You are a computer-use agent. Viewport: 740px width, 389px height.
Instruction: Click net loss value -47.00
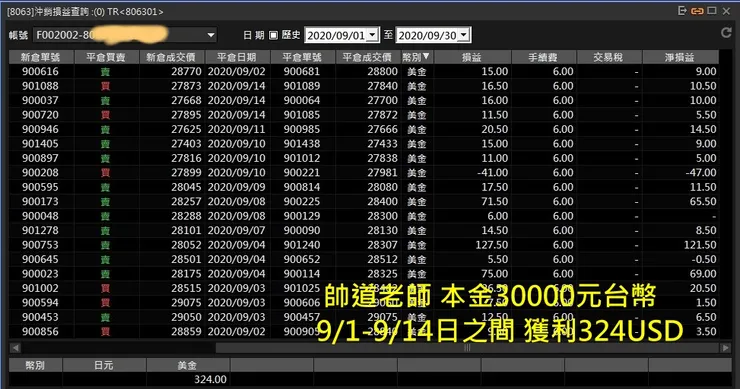[701, 172]
